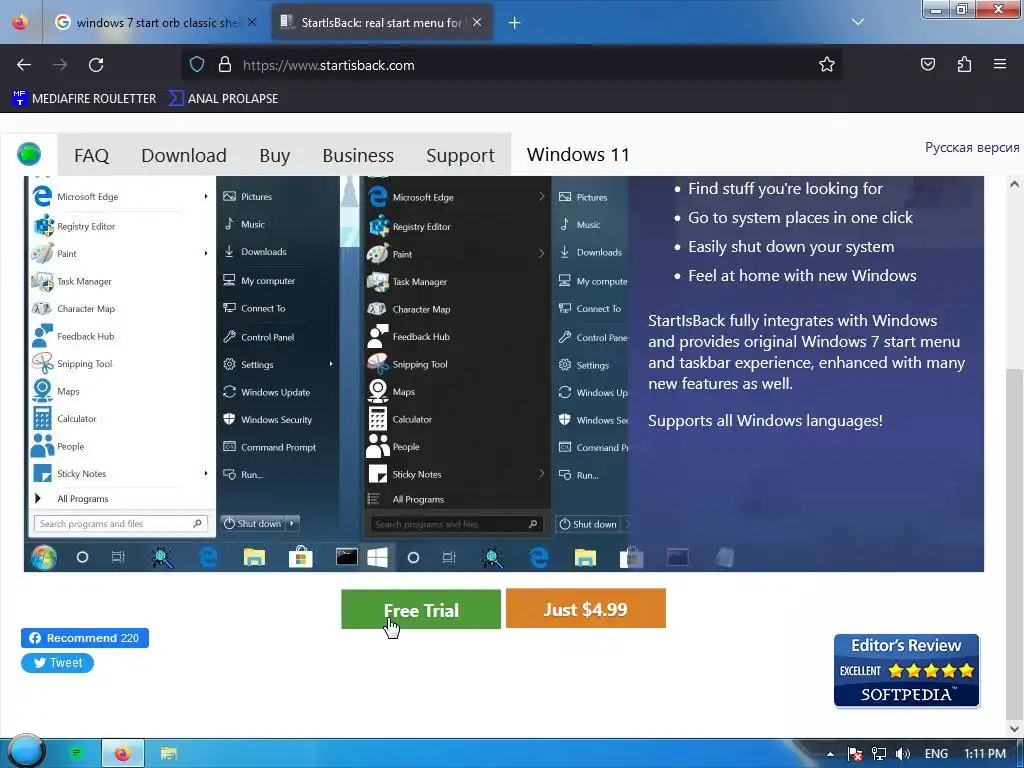Open the MEDIAFIRE ROULETTER bookmark
The image size is (1024, 768).
(x=84, y=99)
